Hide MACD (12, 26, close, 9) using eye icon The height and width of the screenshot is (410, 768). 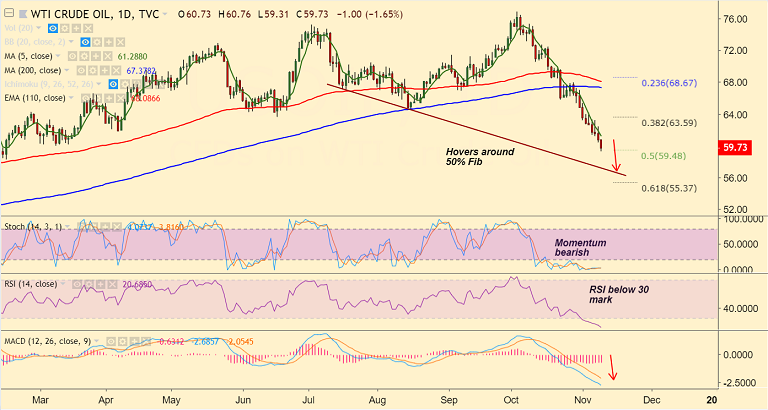pos(111,341)
